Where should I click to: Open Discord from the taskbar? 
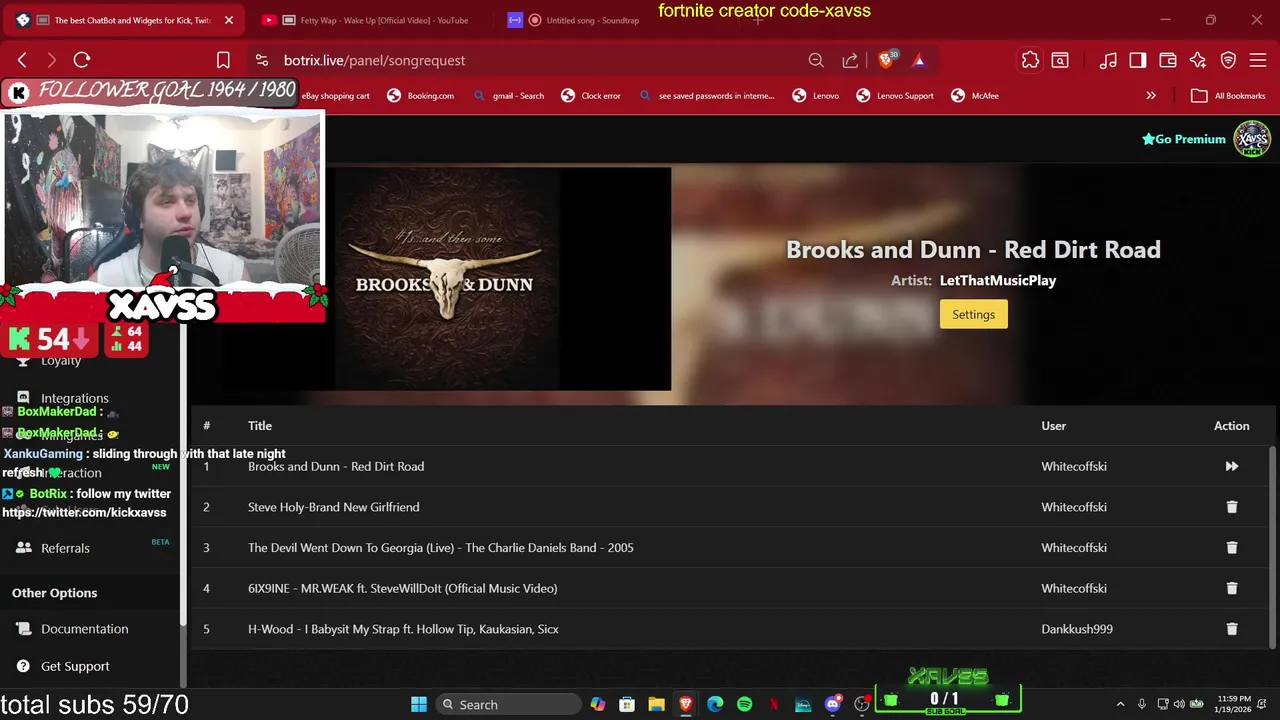pyautogui.click(x=832, y=704)
